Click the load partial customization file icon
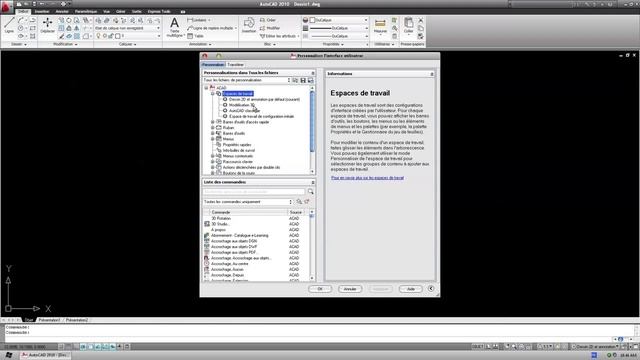This screenshot has height=360, width=640. pyautogui.click(x=295, y=80)
